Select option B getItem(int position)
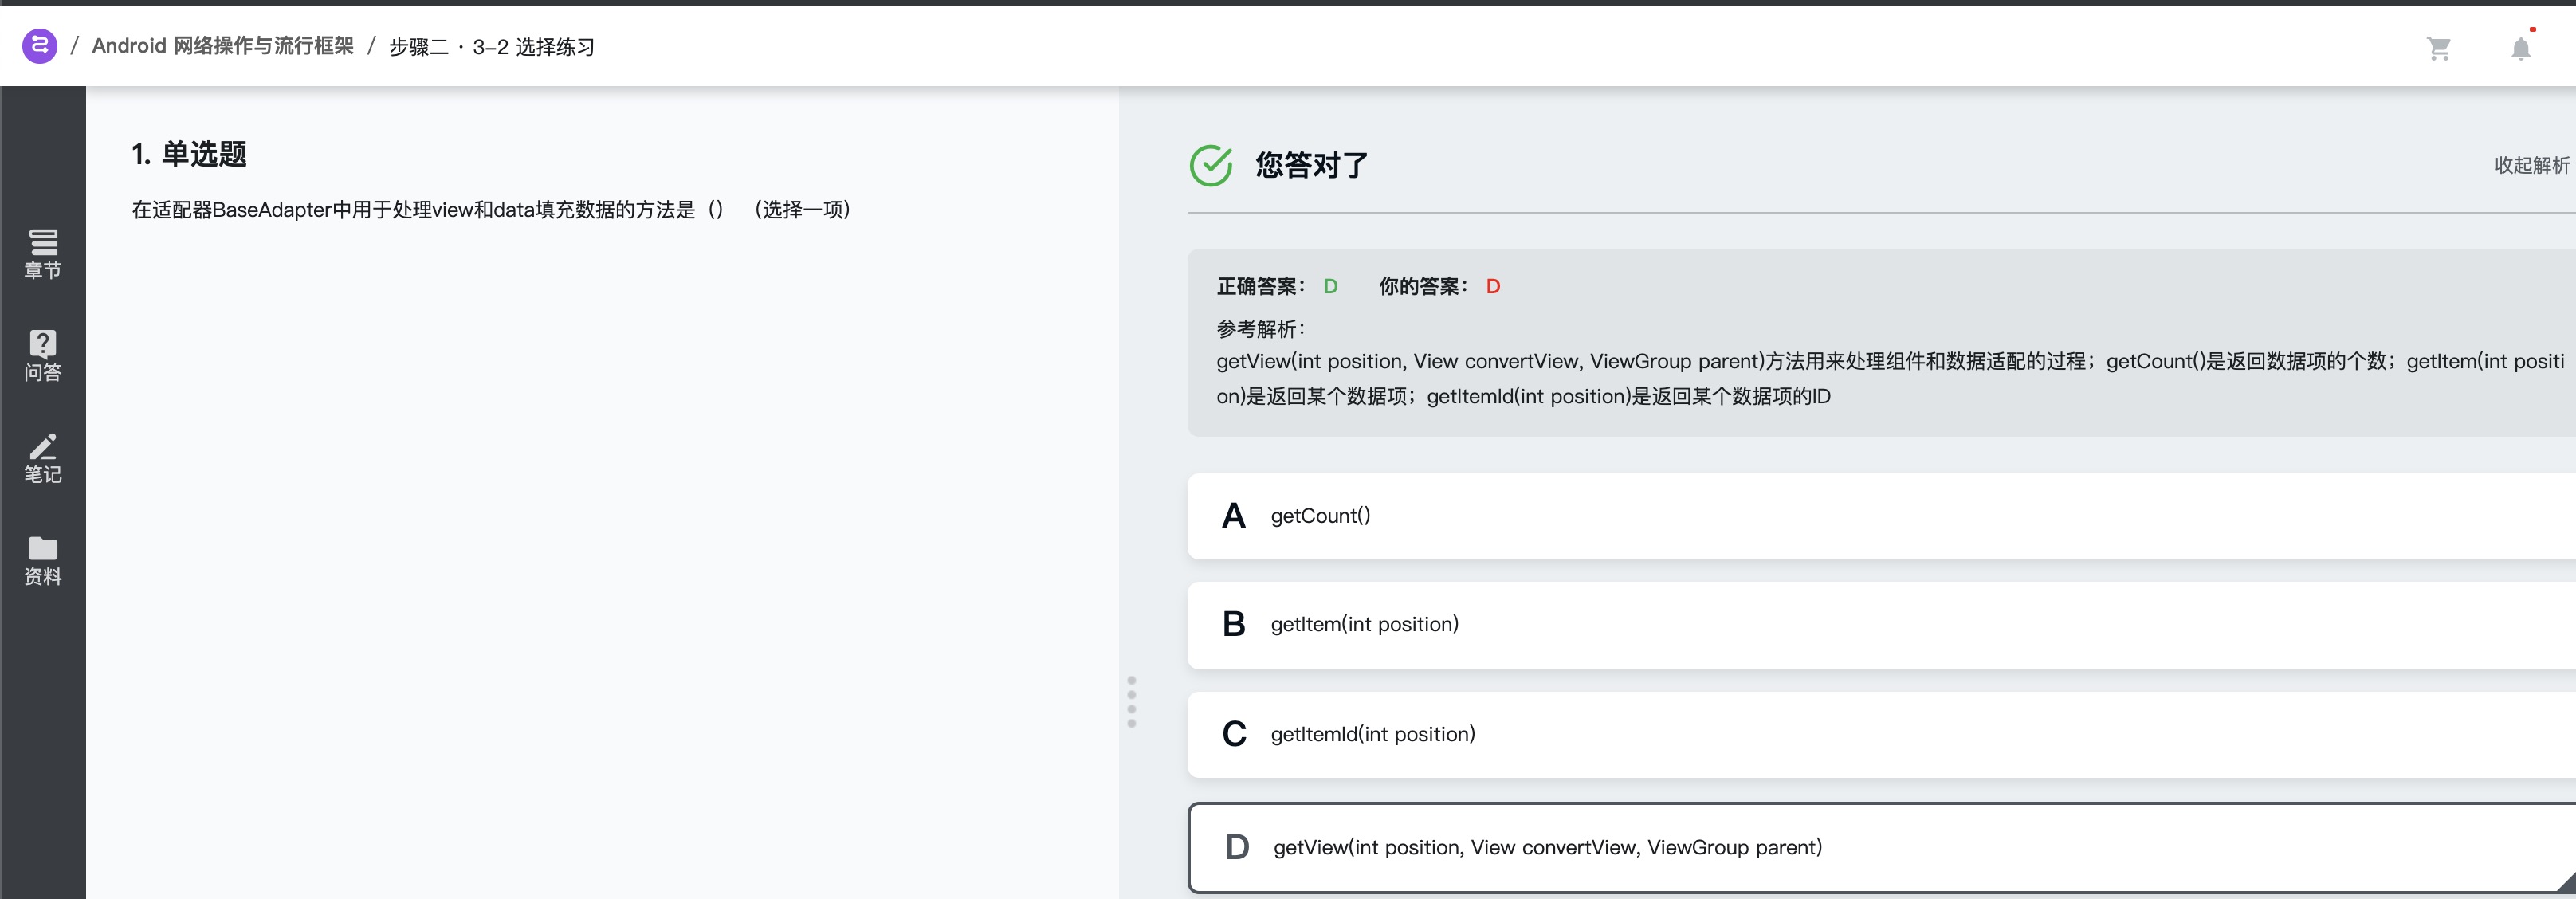The image size is (2576, 899). [1881, 625]
